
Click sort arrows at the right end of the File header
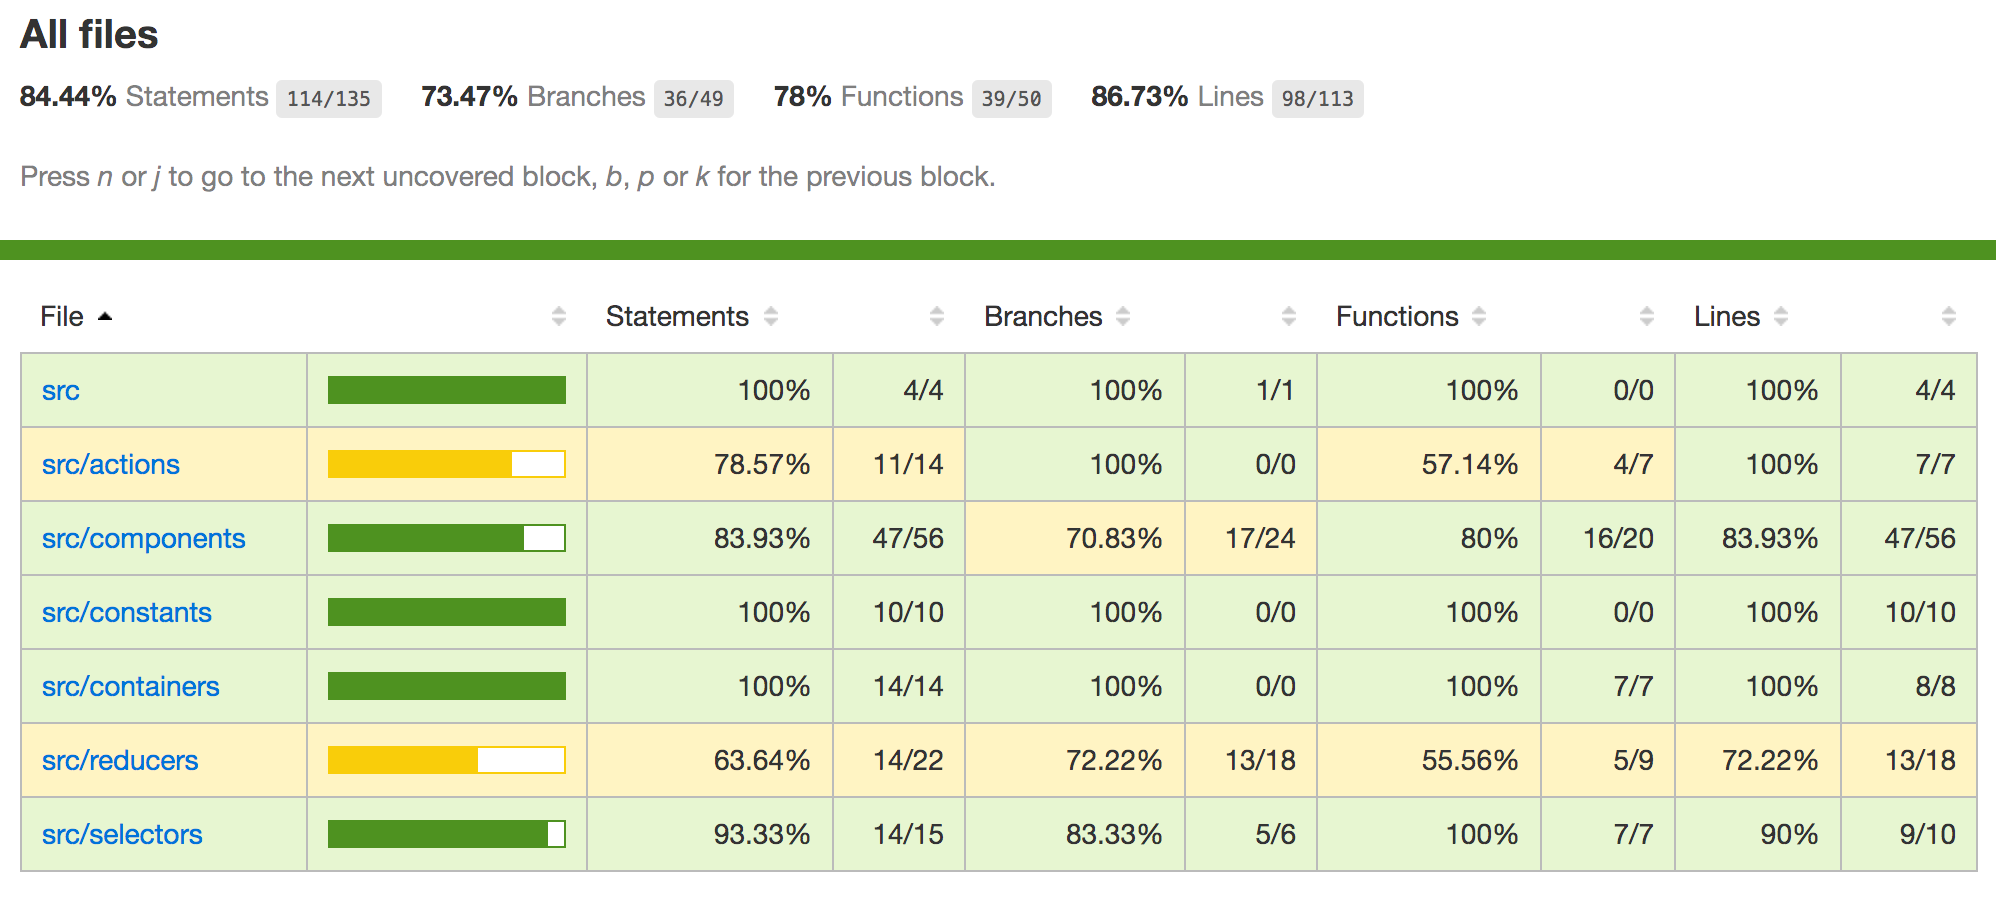[559, 317]
